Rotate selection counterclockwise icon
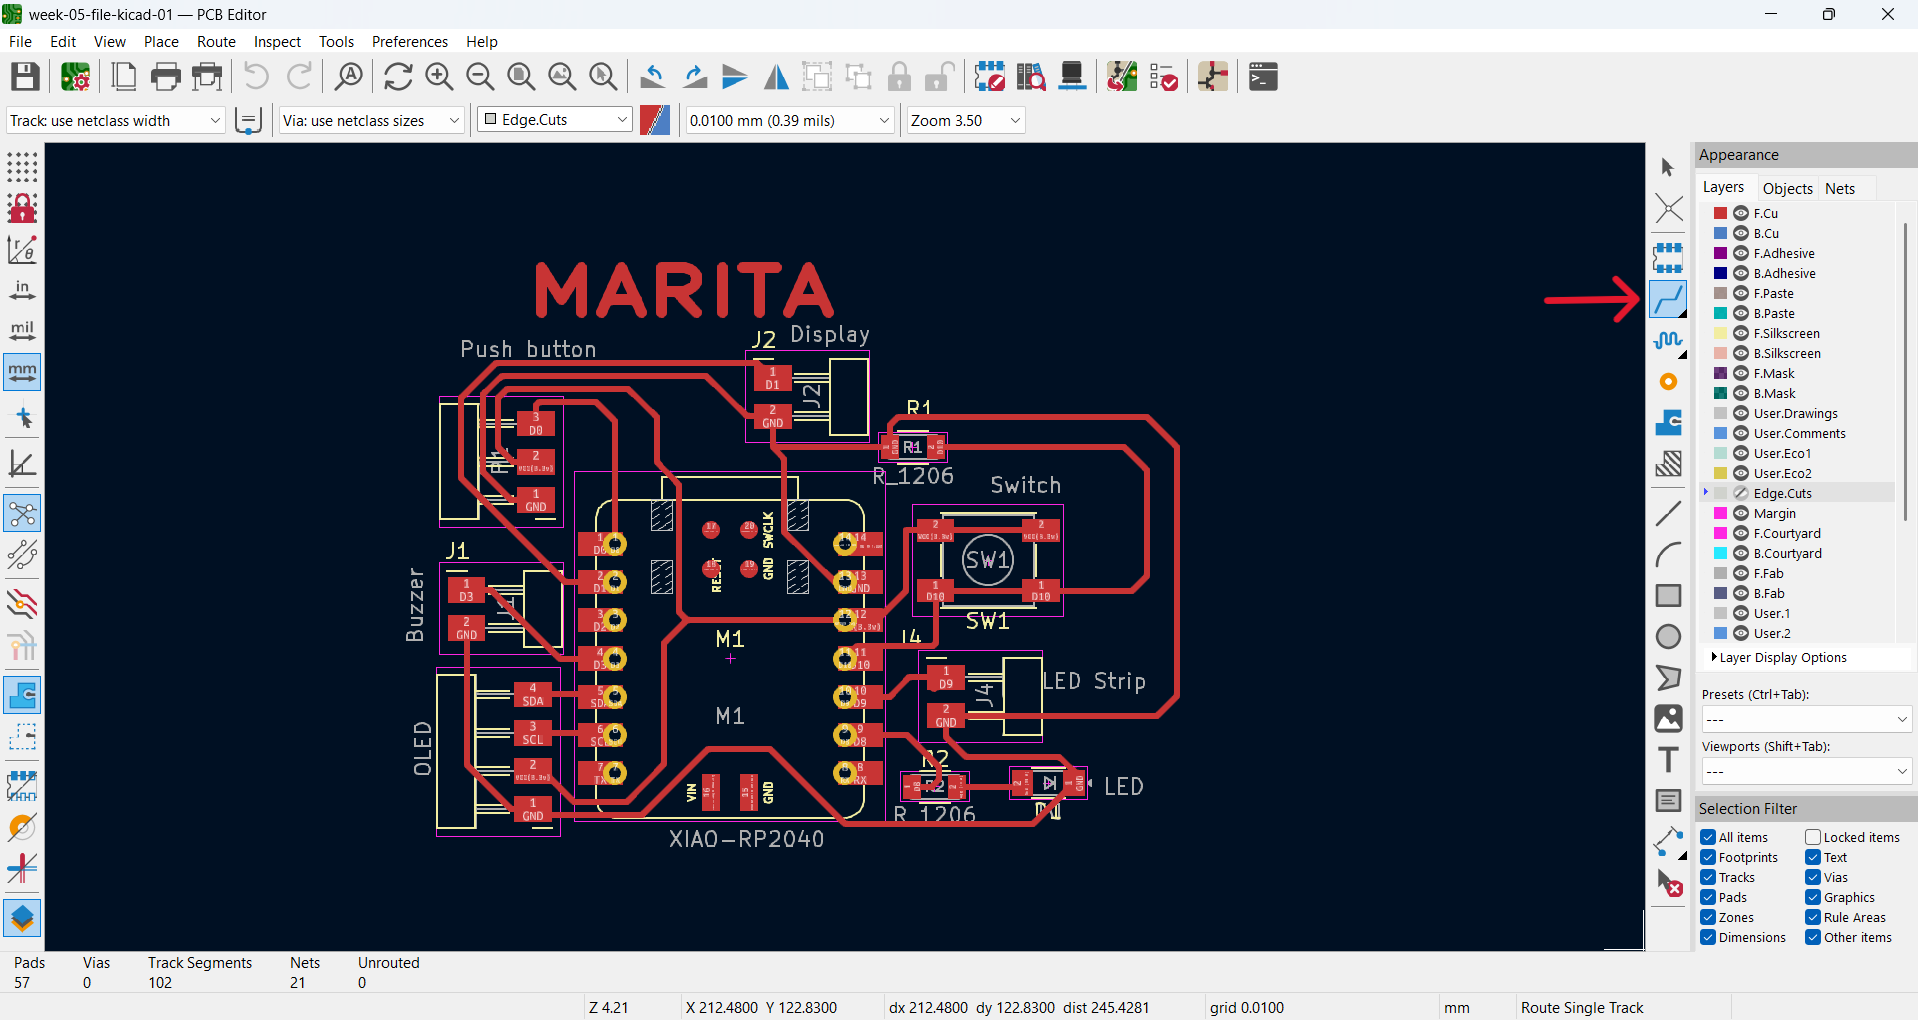Screen dimensions: 1918x1020 pos(653,77)
